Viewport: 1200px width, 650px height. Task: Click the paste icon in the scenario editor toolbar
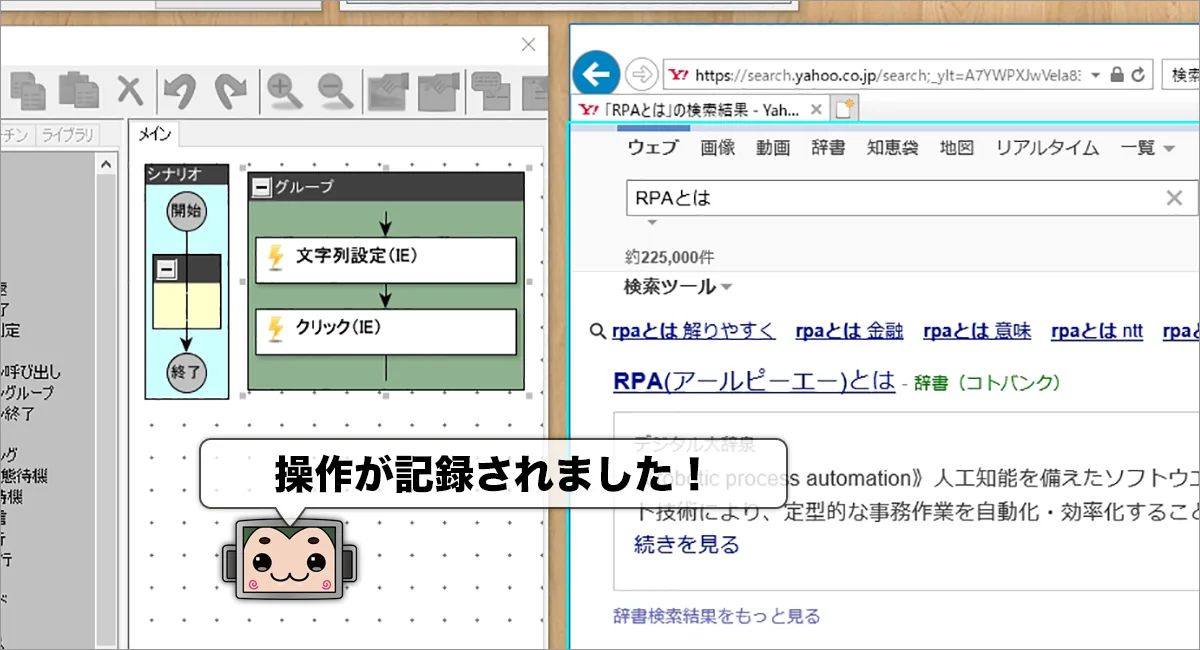point(78,91)
